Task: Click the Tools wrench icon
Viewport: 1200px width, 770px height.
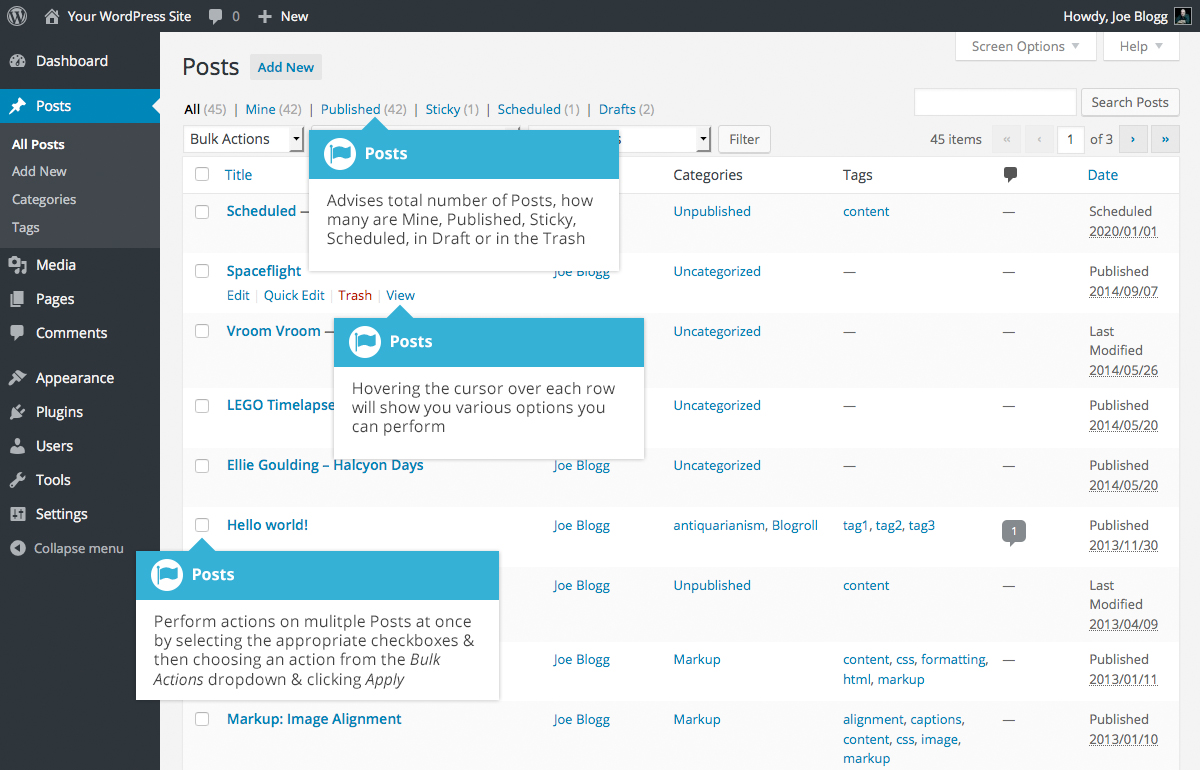Action: pyautogui.click(x=18, y=480)
